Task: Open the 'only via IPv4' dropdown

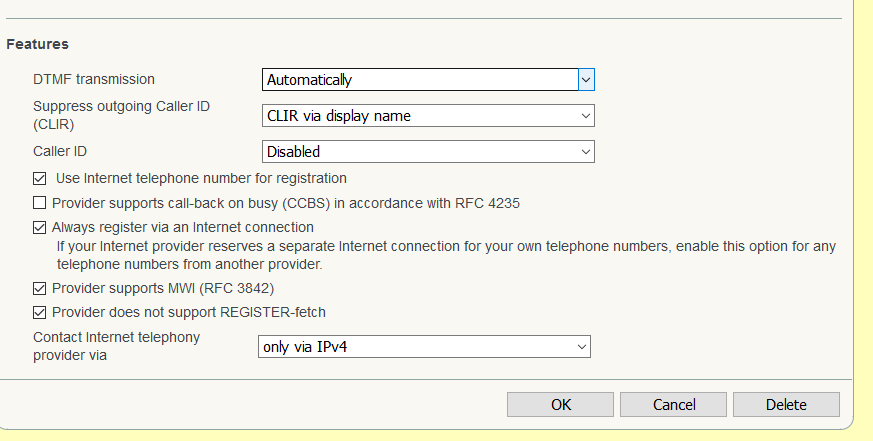Action: coord(424,346)
